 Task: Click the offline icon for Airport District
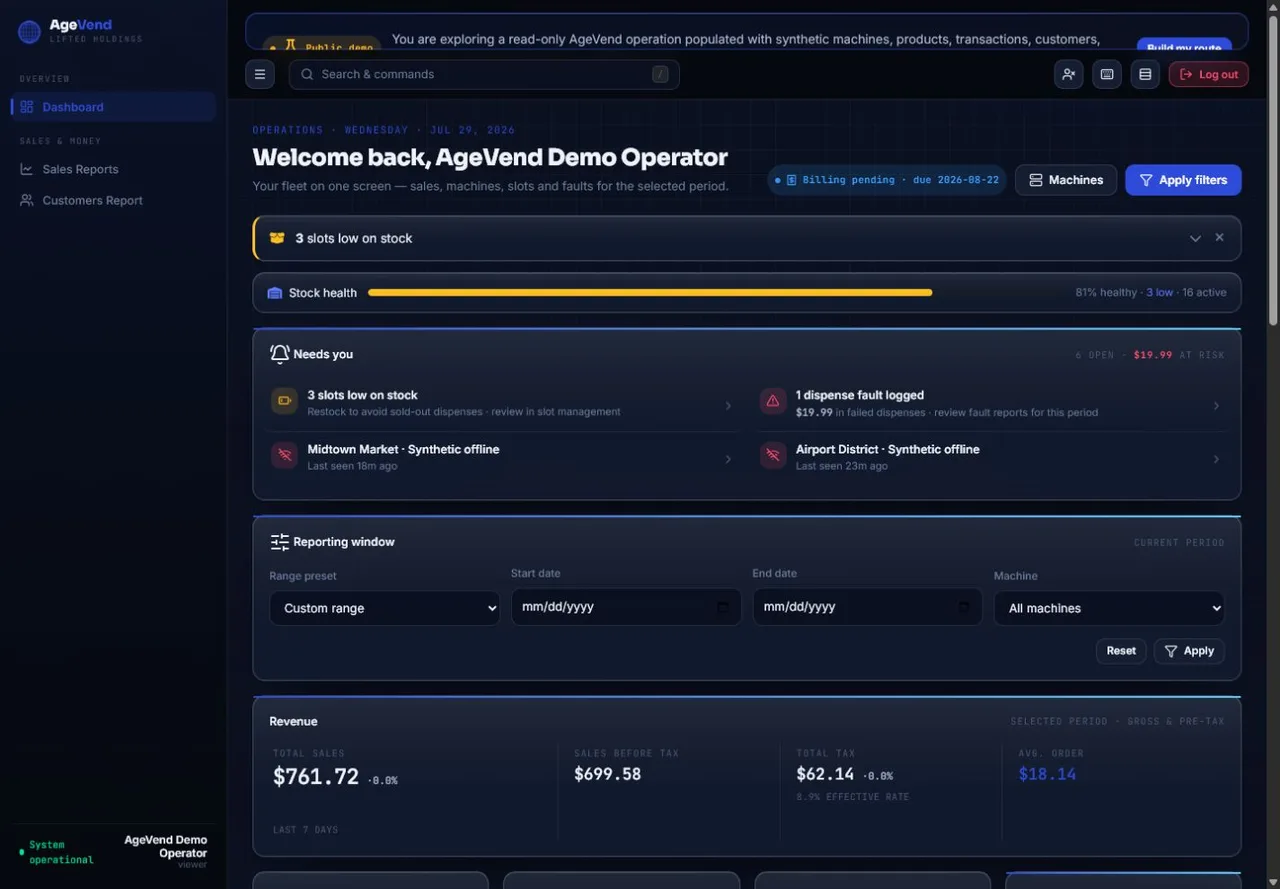point(773,455)
